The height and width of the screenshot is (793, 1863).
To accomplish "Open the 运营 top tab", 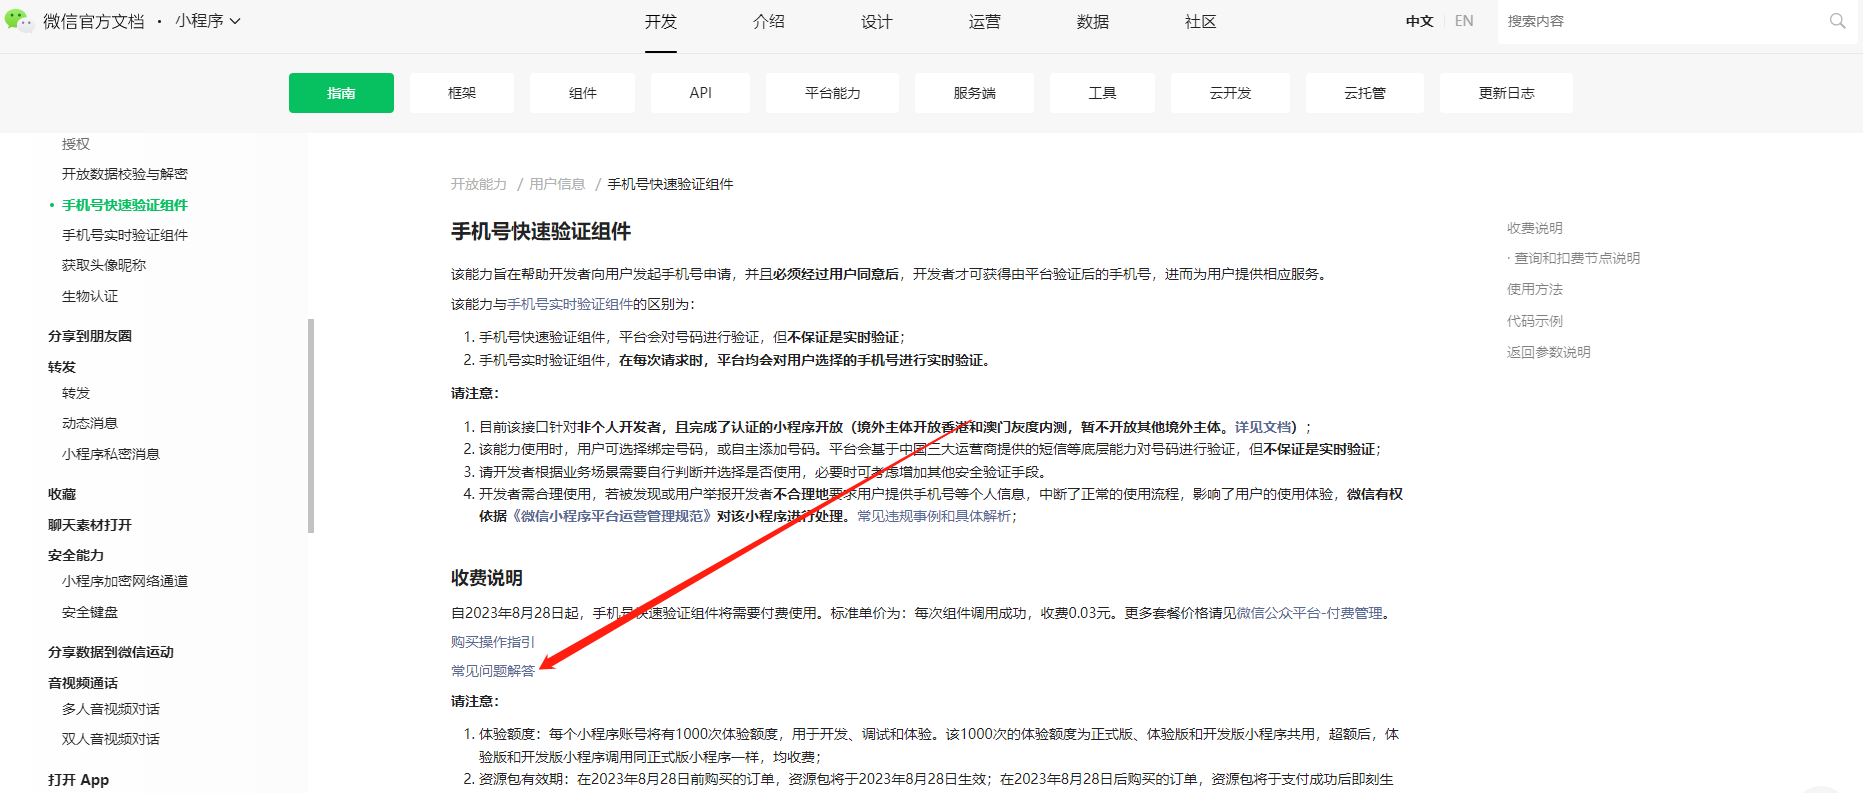I will tap(985, 22).
